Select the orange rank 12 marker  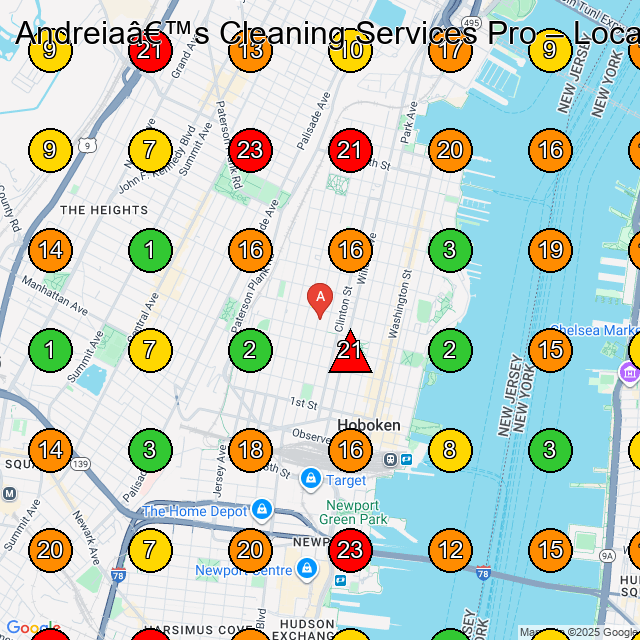point(450,550)
